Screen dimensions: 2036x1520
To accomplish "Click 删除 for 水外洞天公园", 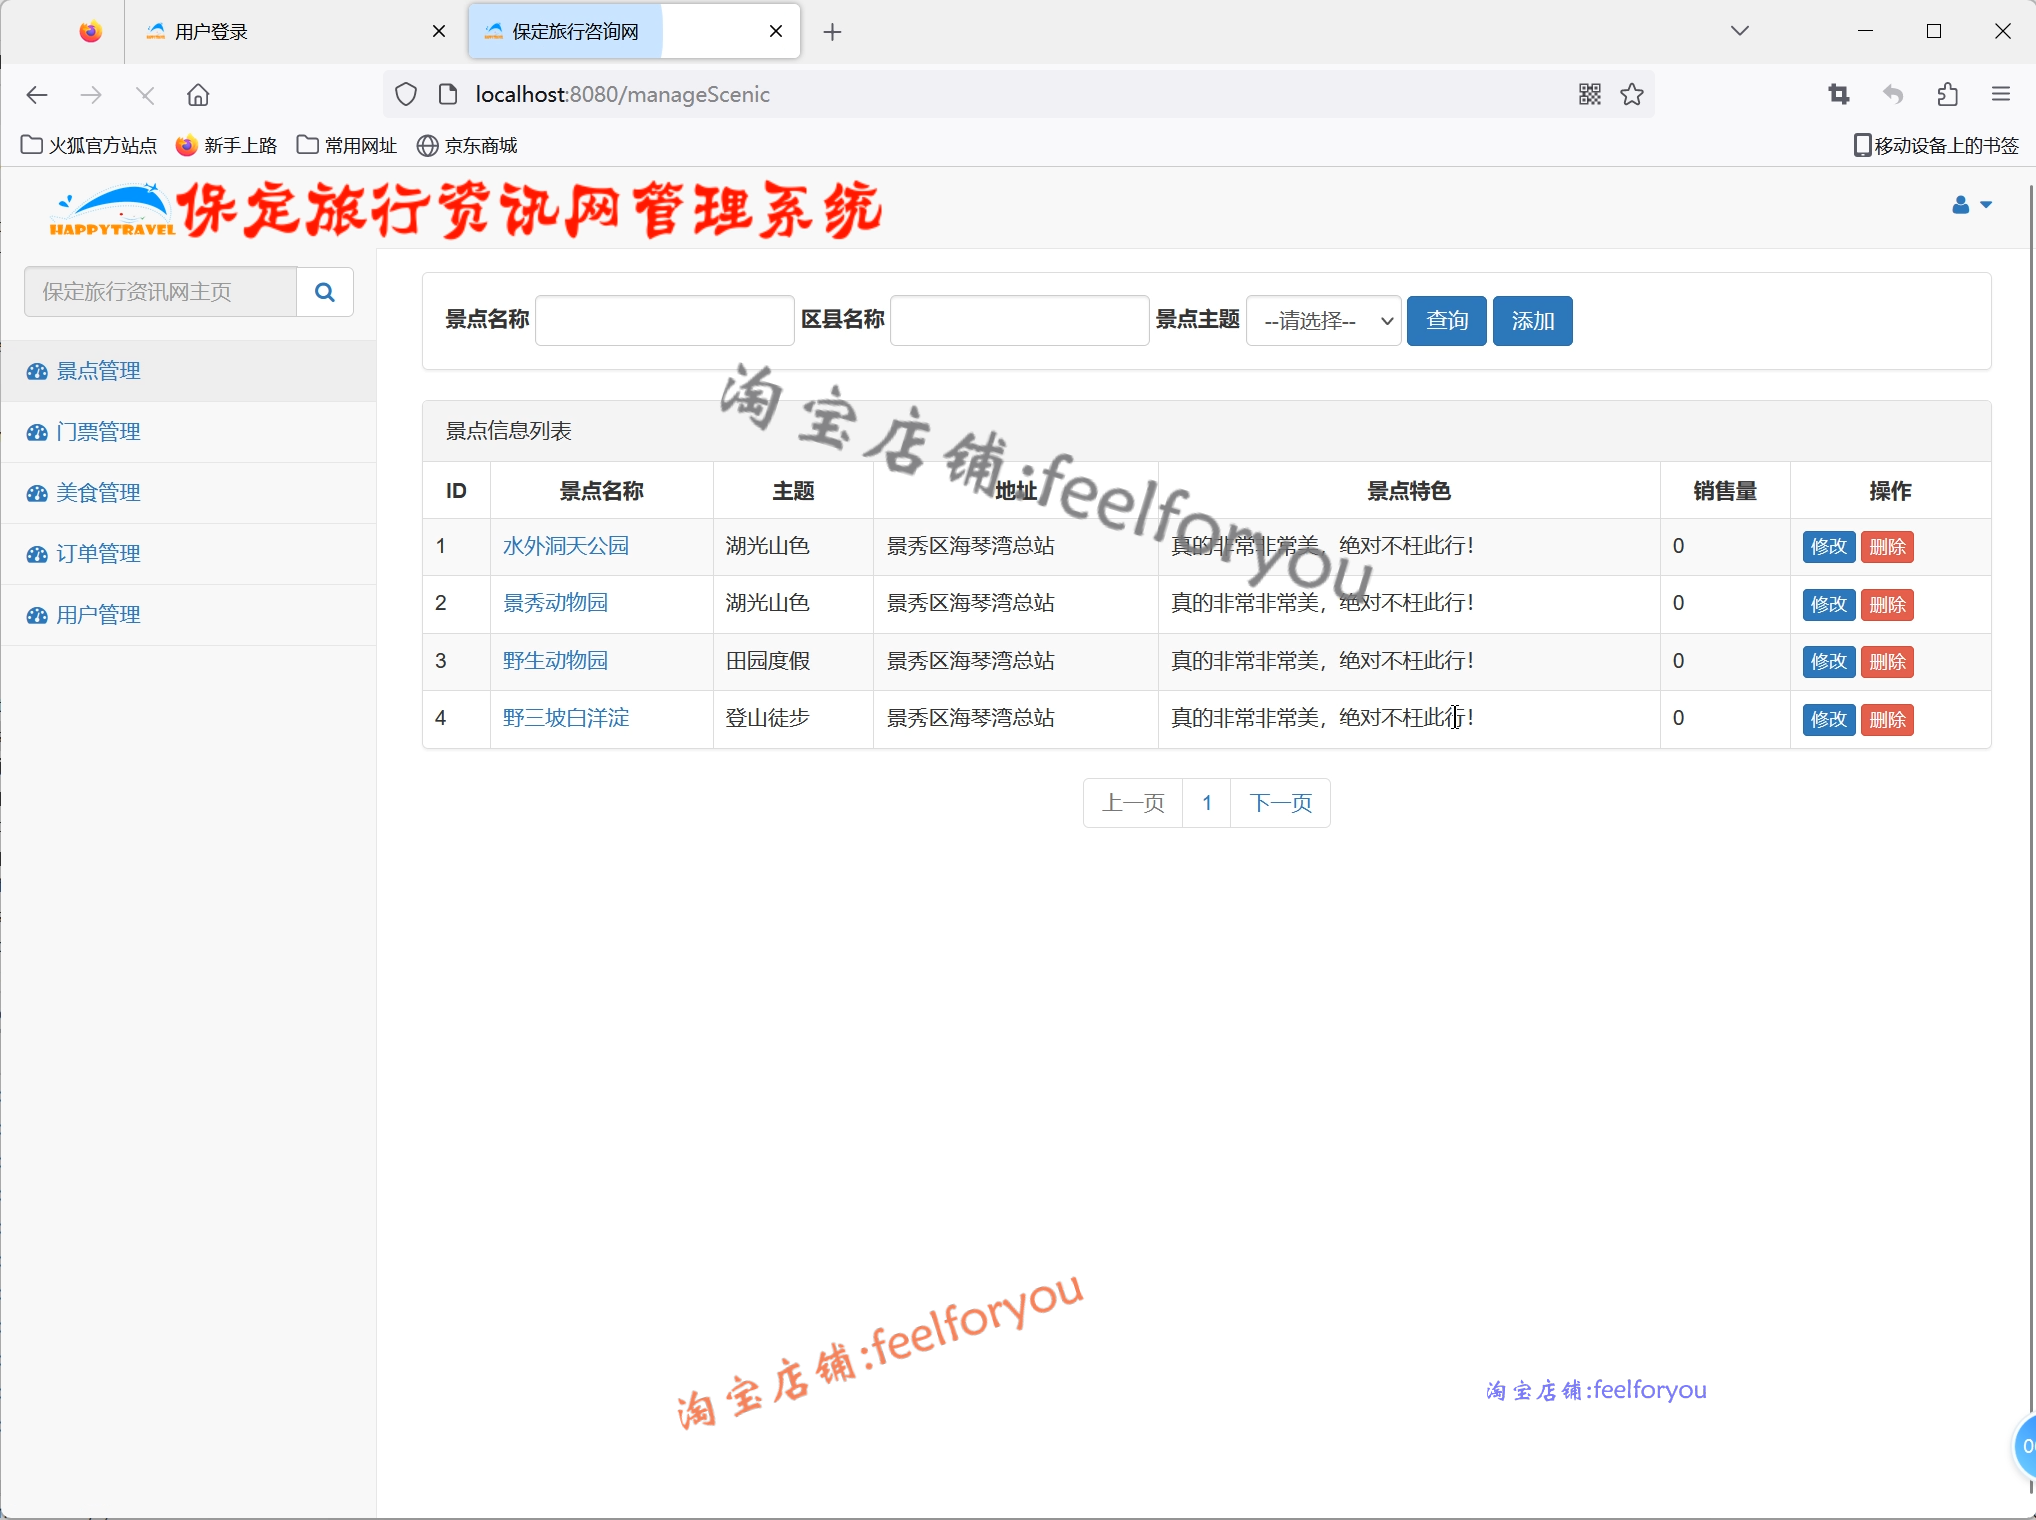I will pos(1887,547).
